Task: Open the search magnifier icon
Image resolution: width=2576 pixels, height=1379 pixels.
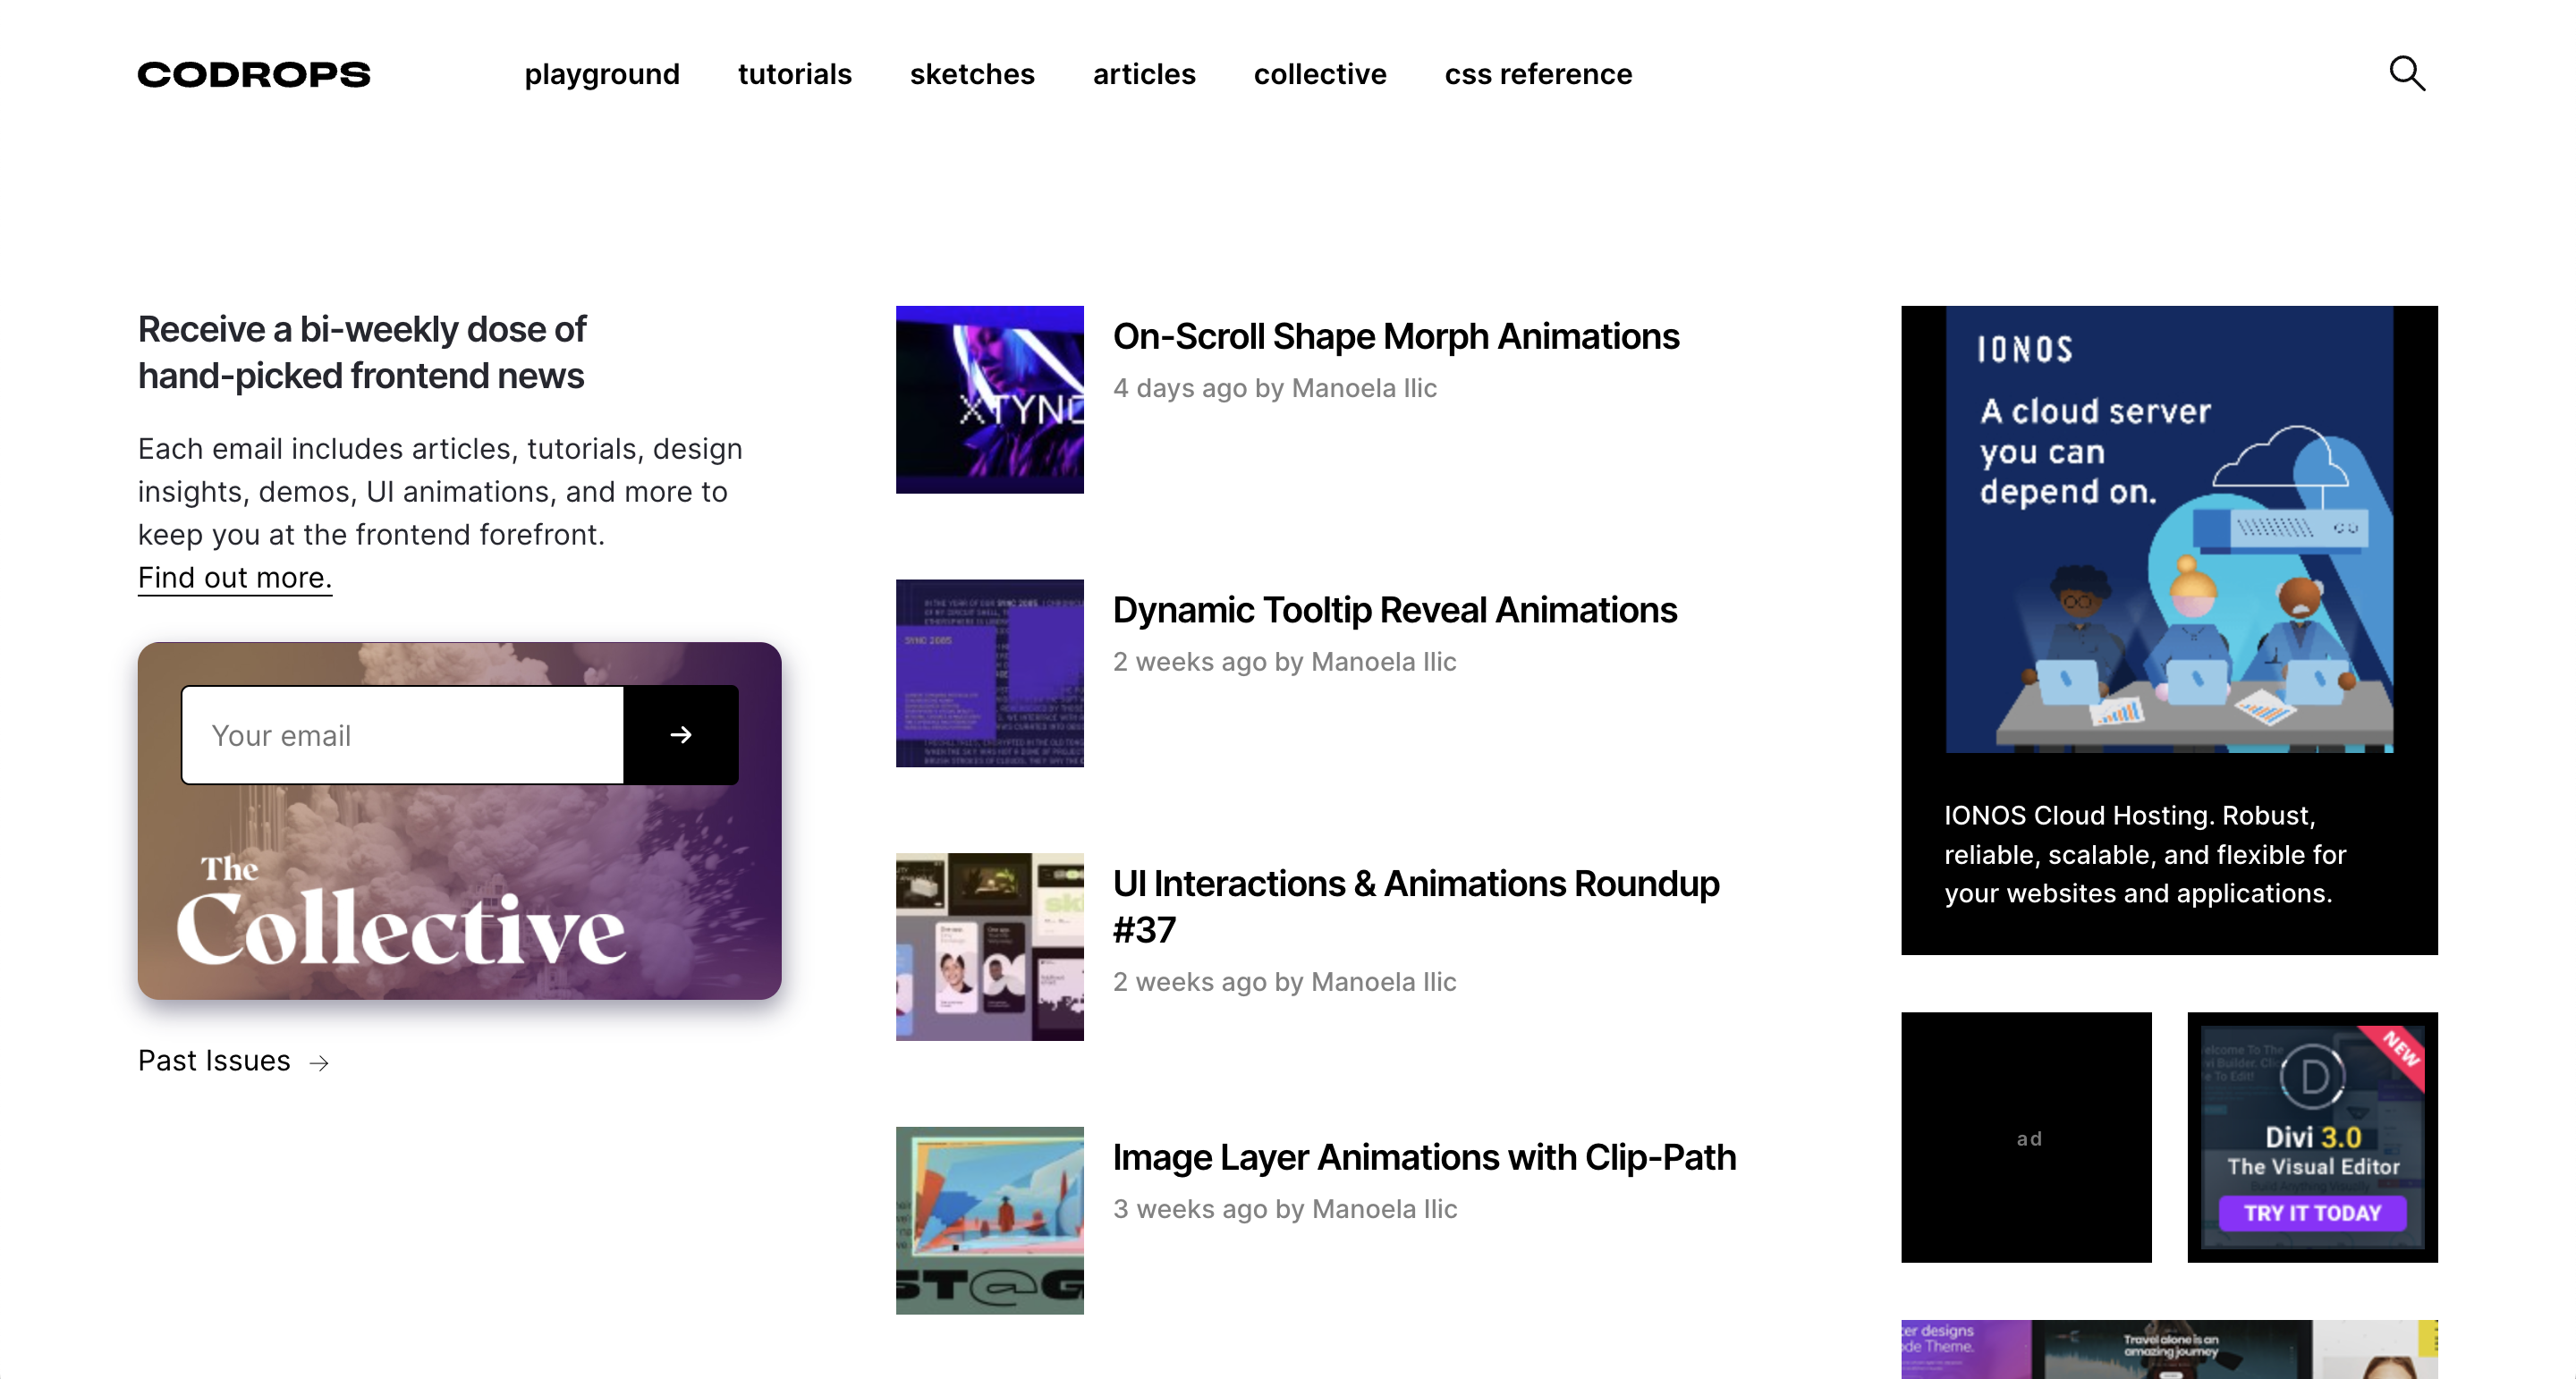Action: [2406, 73]
